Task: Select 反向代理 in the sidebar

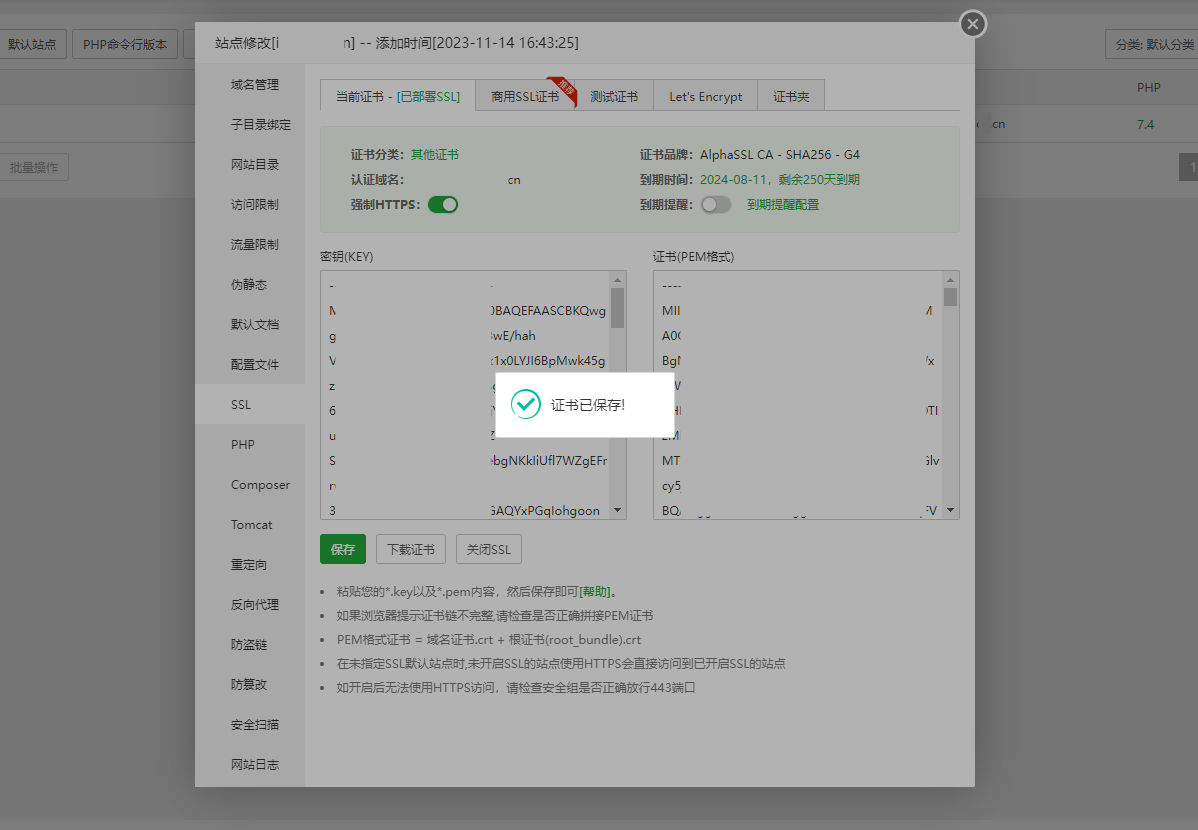Action: click(254, 605)
